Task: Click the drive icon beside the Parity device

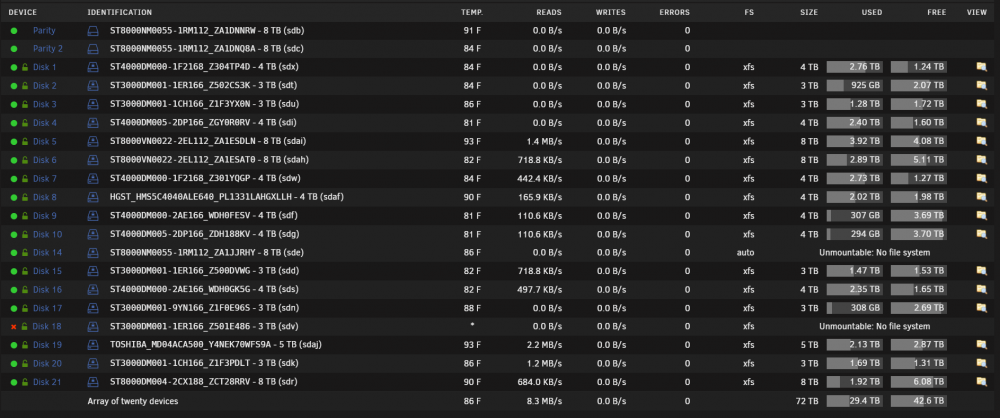Action: coord(94,30)
